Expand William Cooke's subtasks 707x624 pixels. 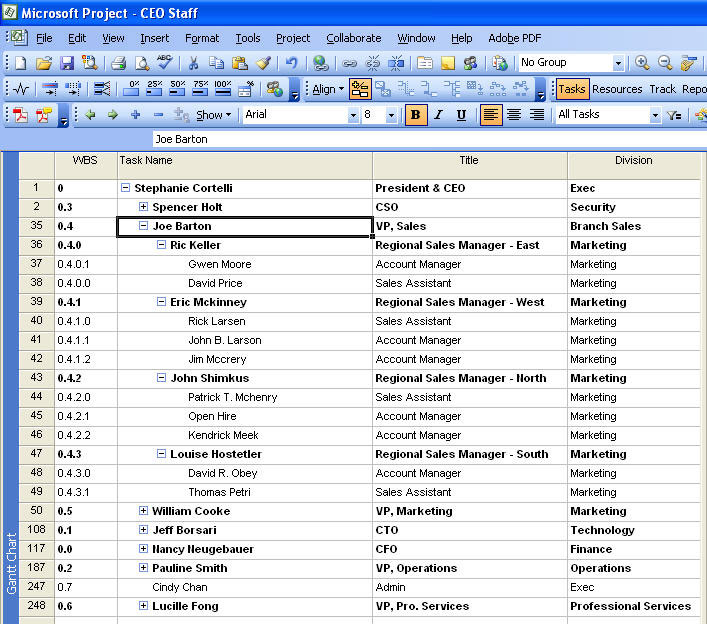coord(143,510)
